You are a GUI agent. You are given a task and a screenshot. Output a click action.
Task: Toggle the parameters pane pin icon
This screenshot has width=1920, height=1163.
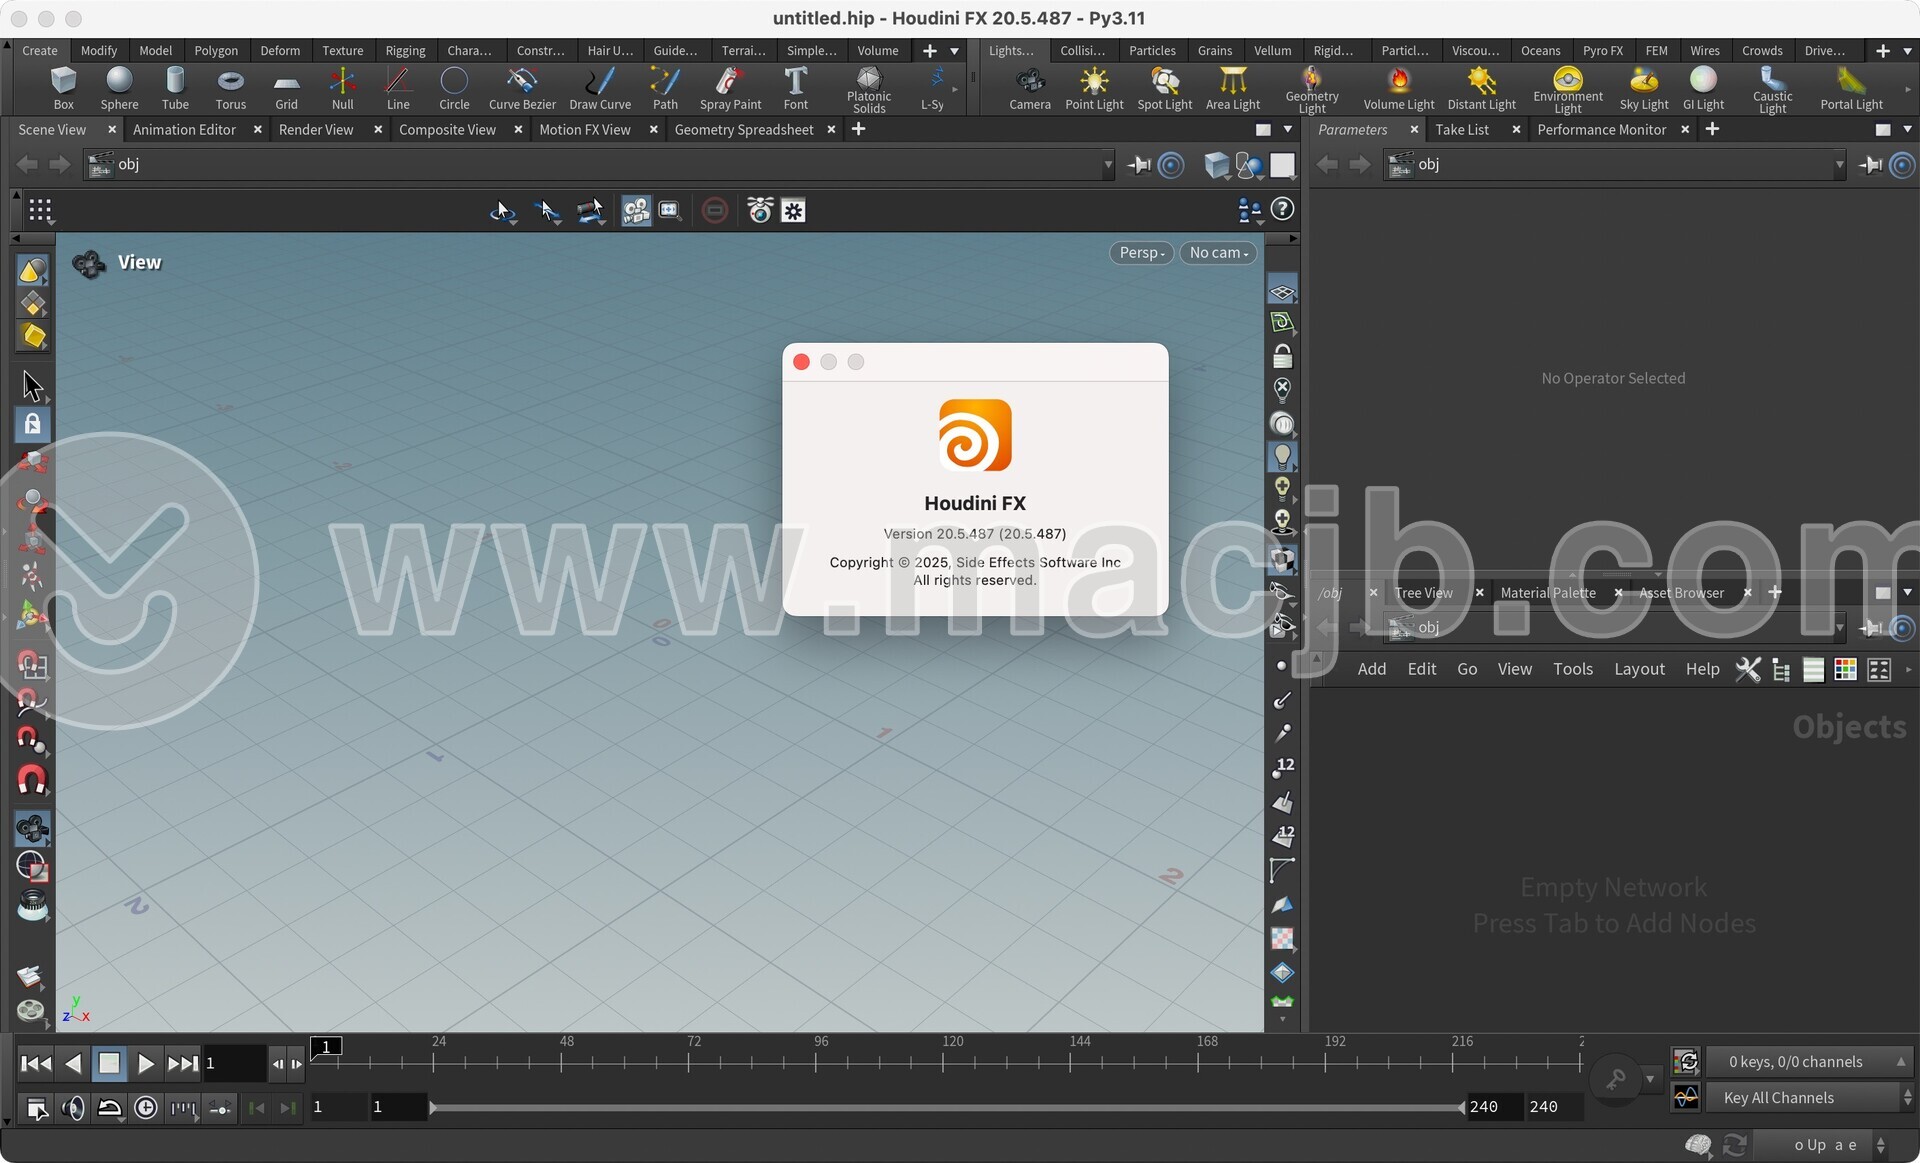(1871, 165)
